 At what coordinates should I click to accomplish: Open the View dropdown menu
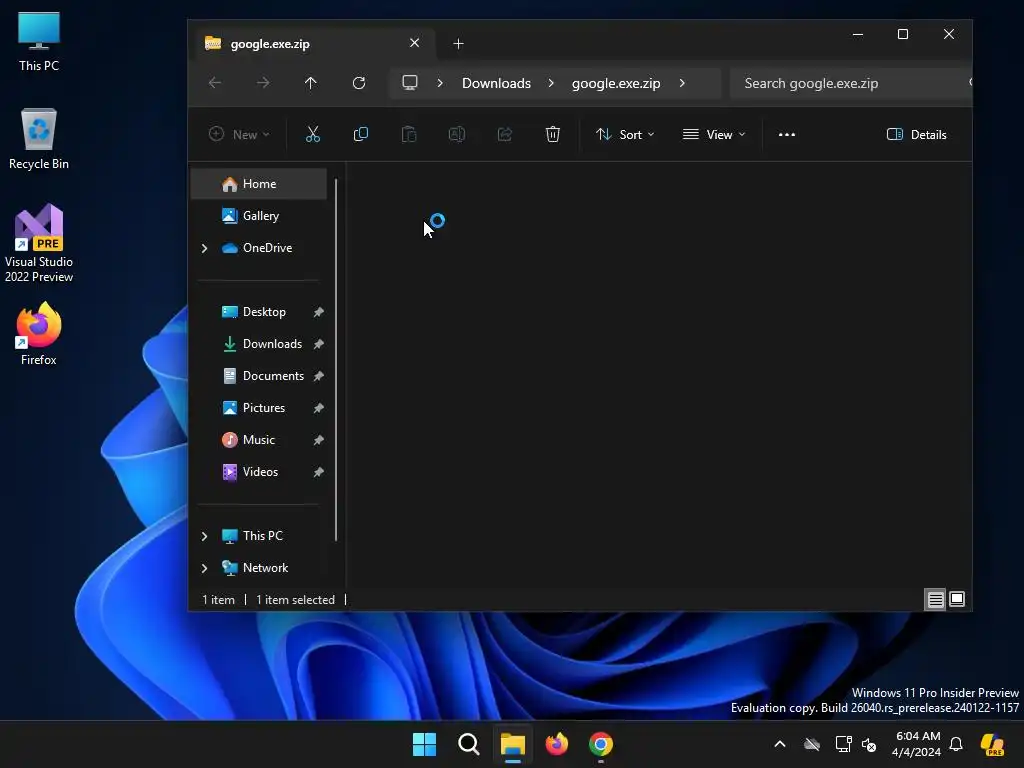714,135
